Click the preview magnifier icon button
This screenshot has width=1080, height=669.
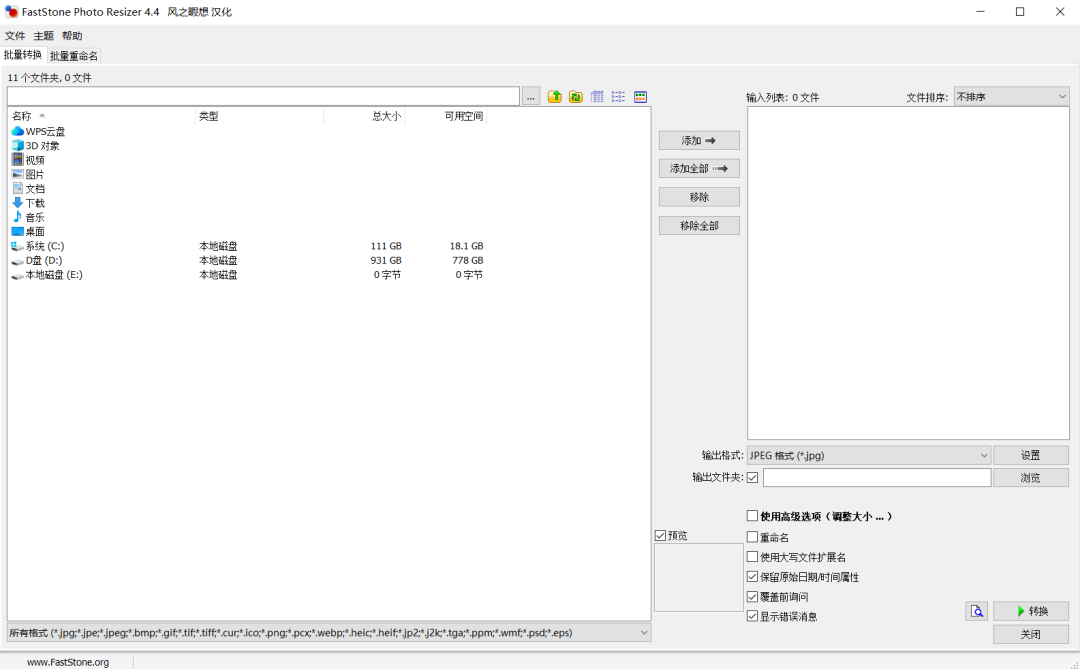point(977,611)
